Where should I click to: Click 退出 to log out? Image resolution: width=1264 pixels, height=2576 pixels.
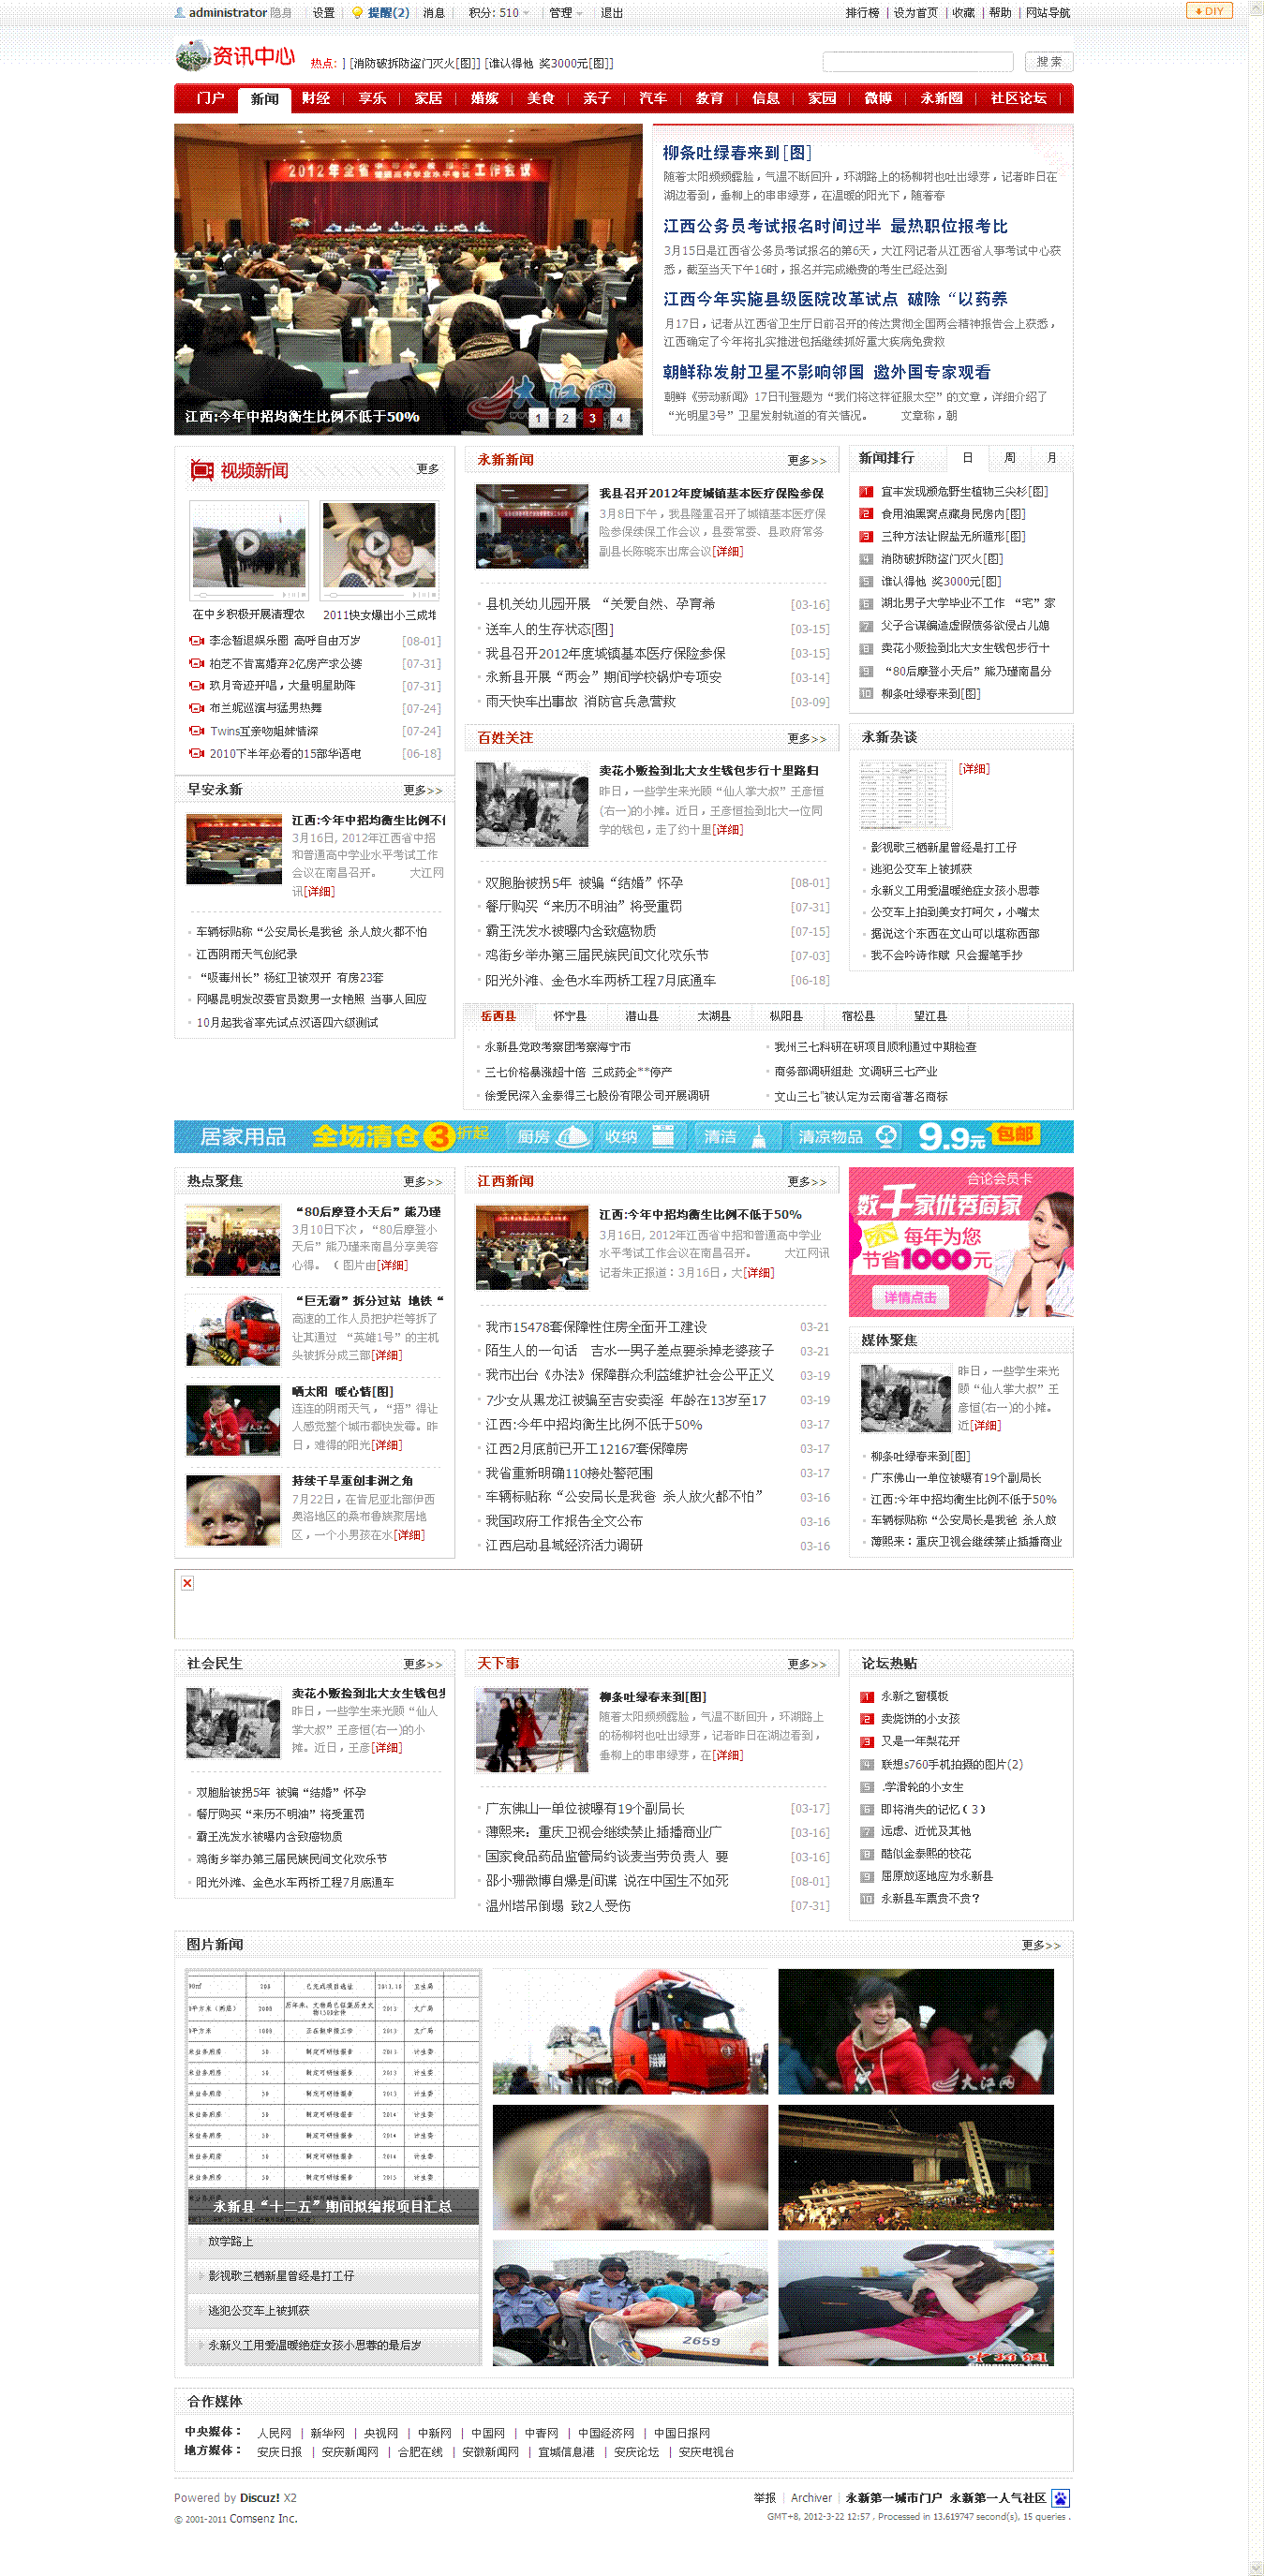[x=611, y=13]
